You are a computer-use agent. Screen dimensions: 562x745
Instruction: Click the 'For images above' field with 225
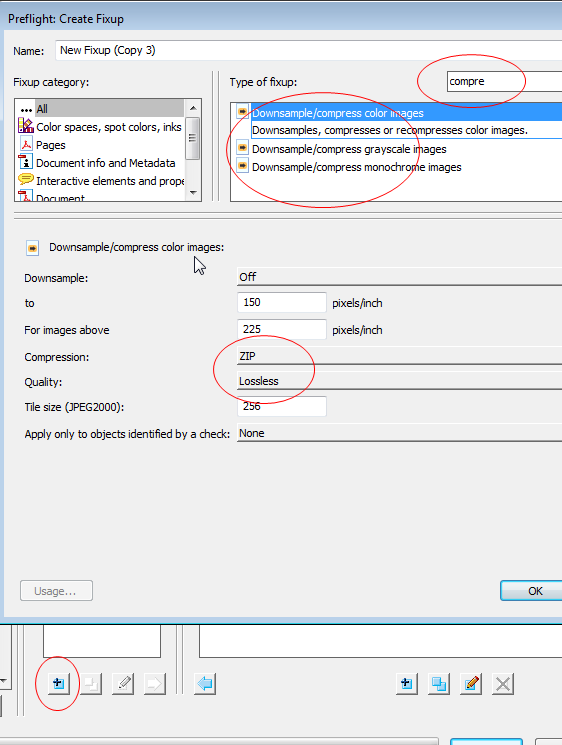click(x=282, y=329)
